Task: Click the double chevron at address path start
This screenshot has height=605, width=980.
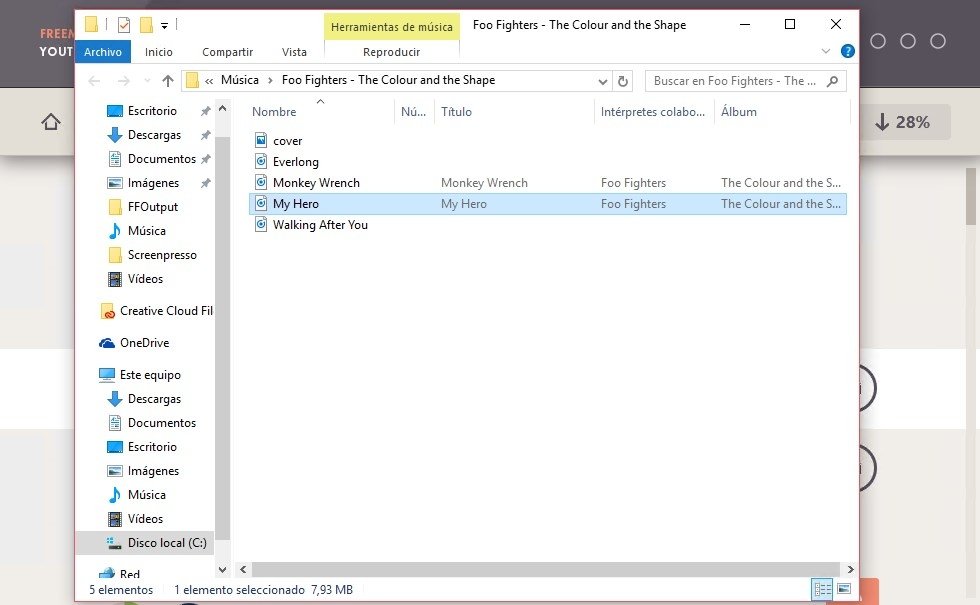Action: coord(209,81)
